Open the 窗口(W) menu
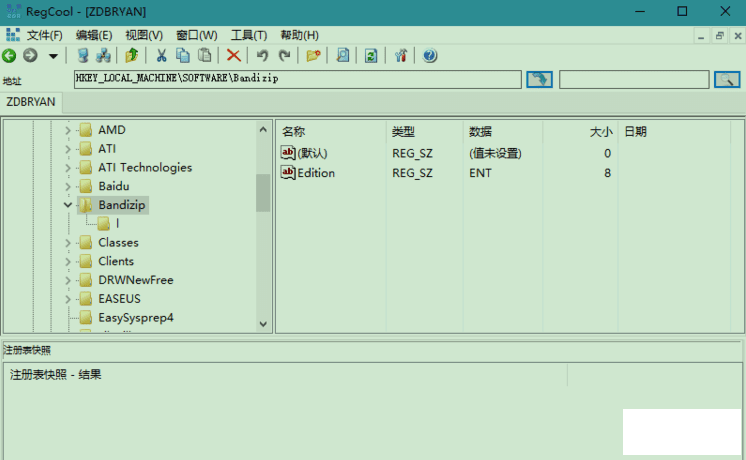 pos(196,35)
